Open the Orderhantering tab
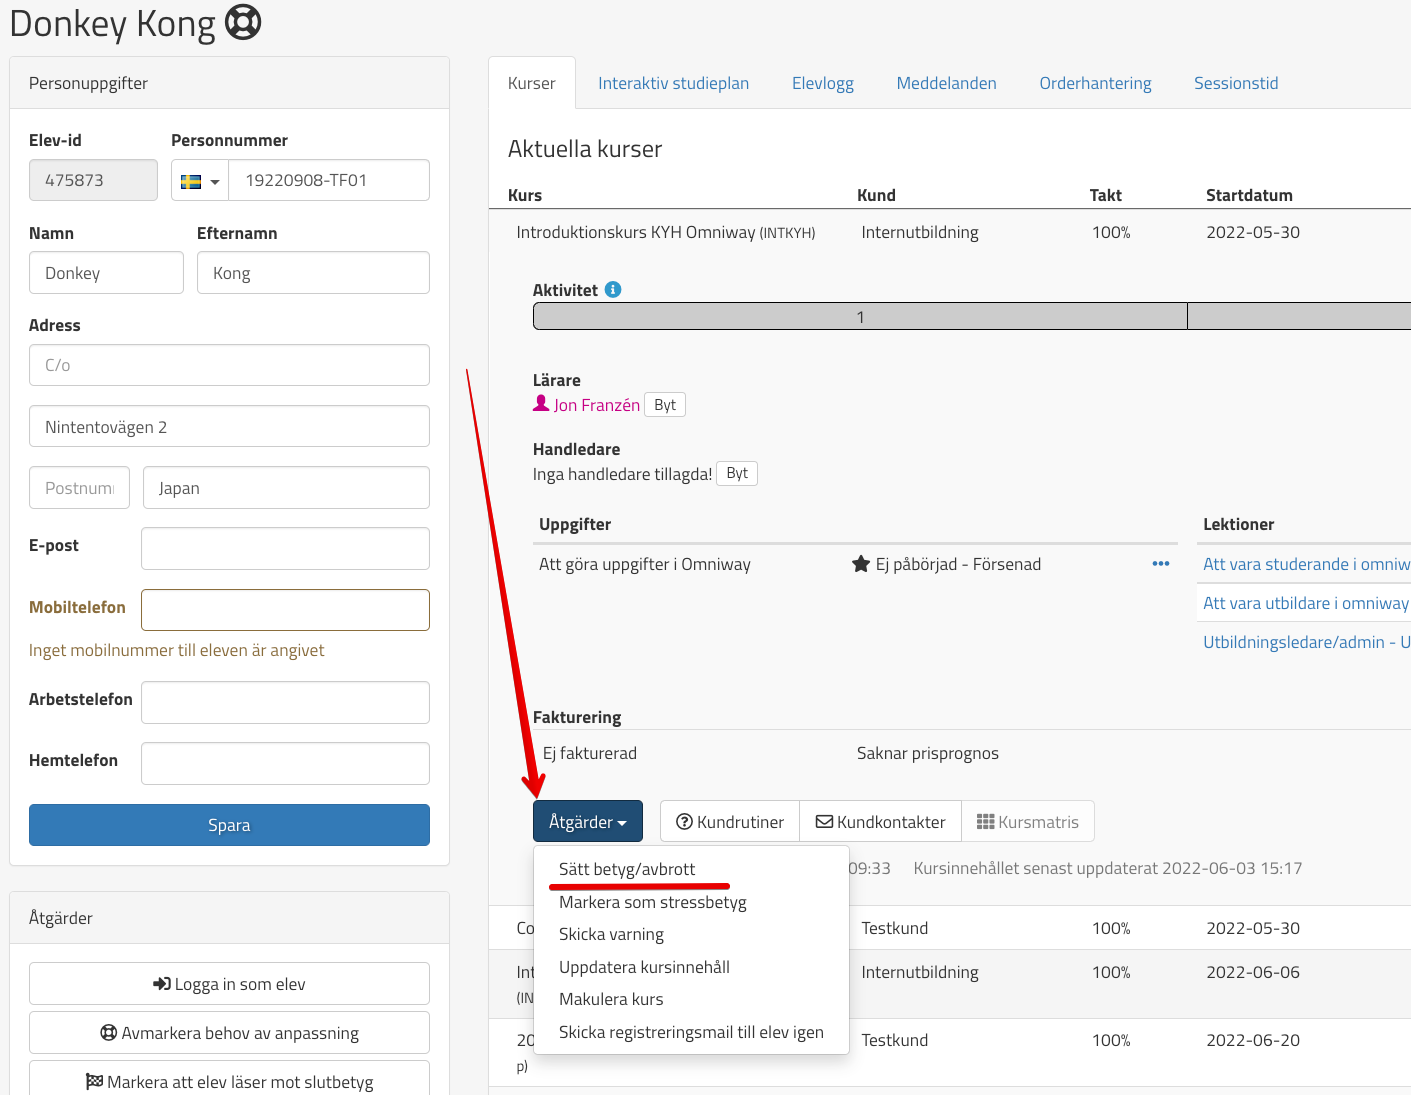Viewport: 1411px width, 1095px height. pos(1095,83)
